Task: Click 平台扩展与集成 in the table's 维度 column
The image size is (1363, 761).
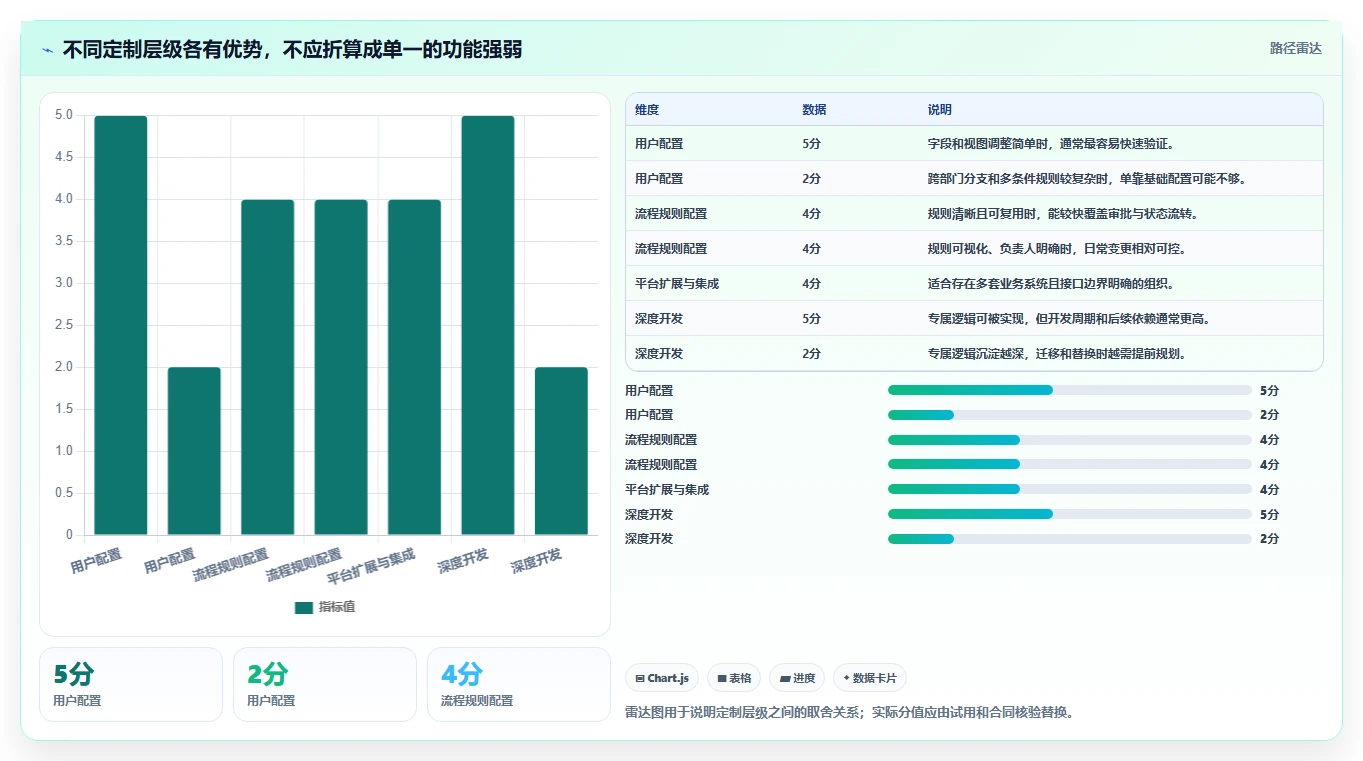Action: pyautogui.click(x=677, y=284)
